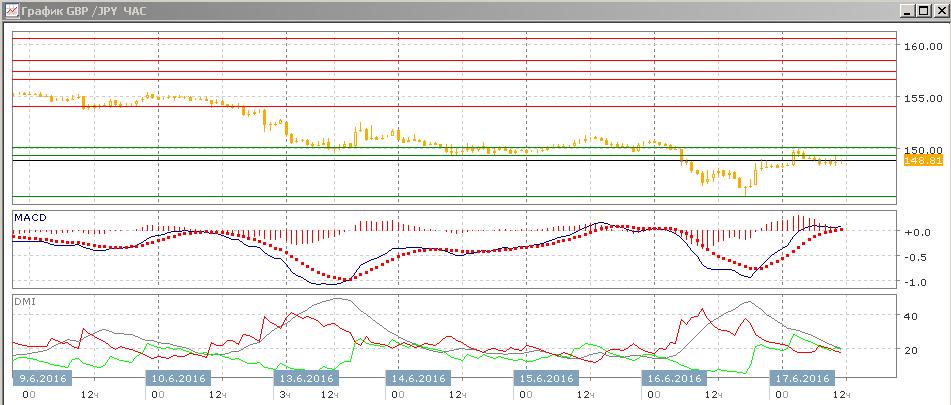The height and width of the screenshot is (405, 951).
Task: Click the window title 'График GBP /JPY ЧАС'
Action: (x=83, y=11)
